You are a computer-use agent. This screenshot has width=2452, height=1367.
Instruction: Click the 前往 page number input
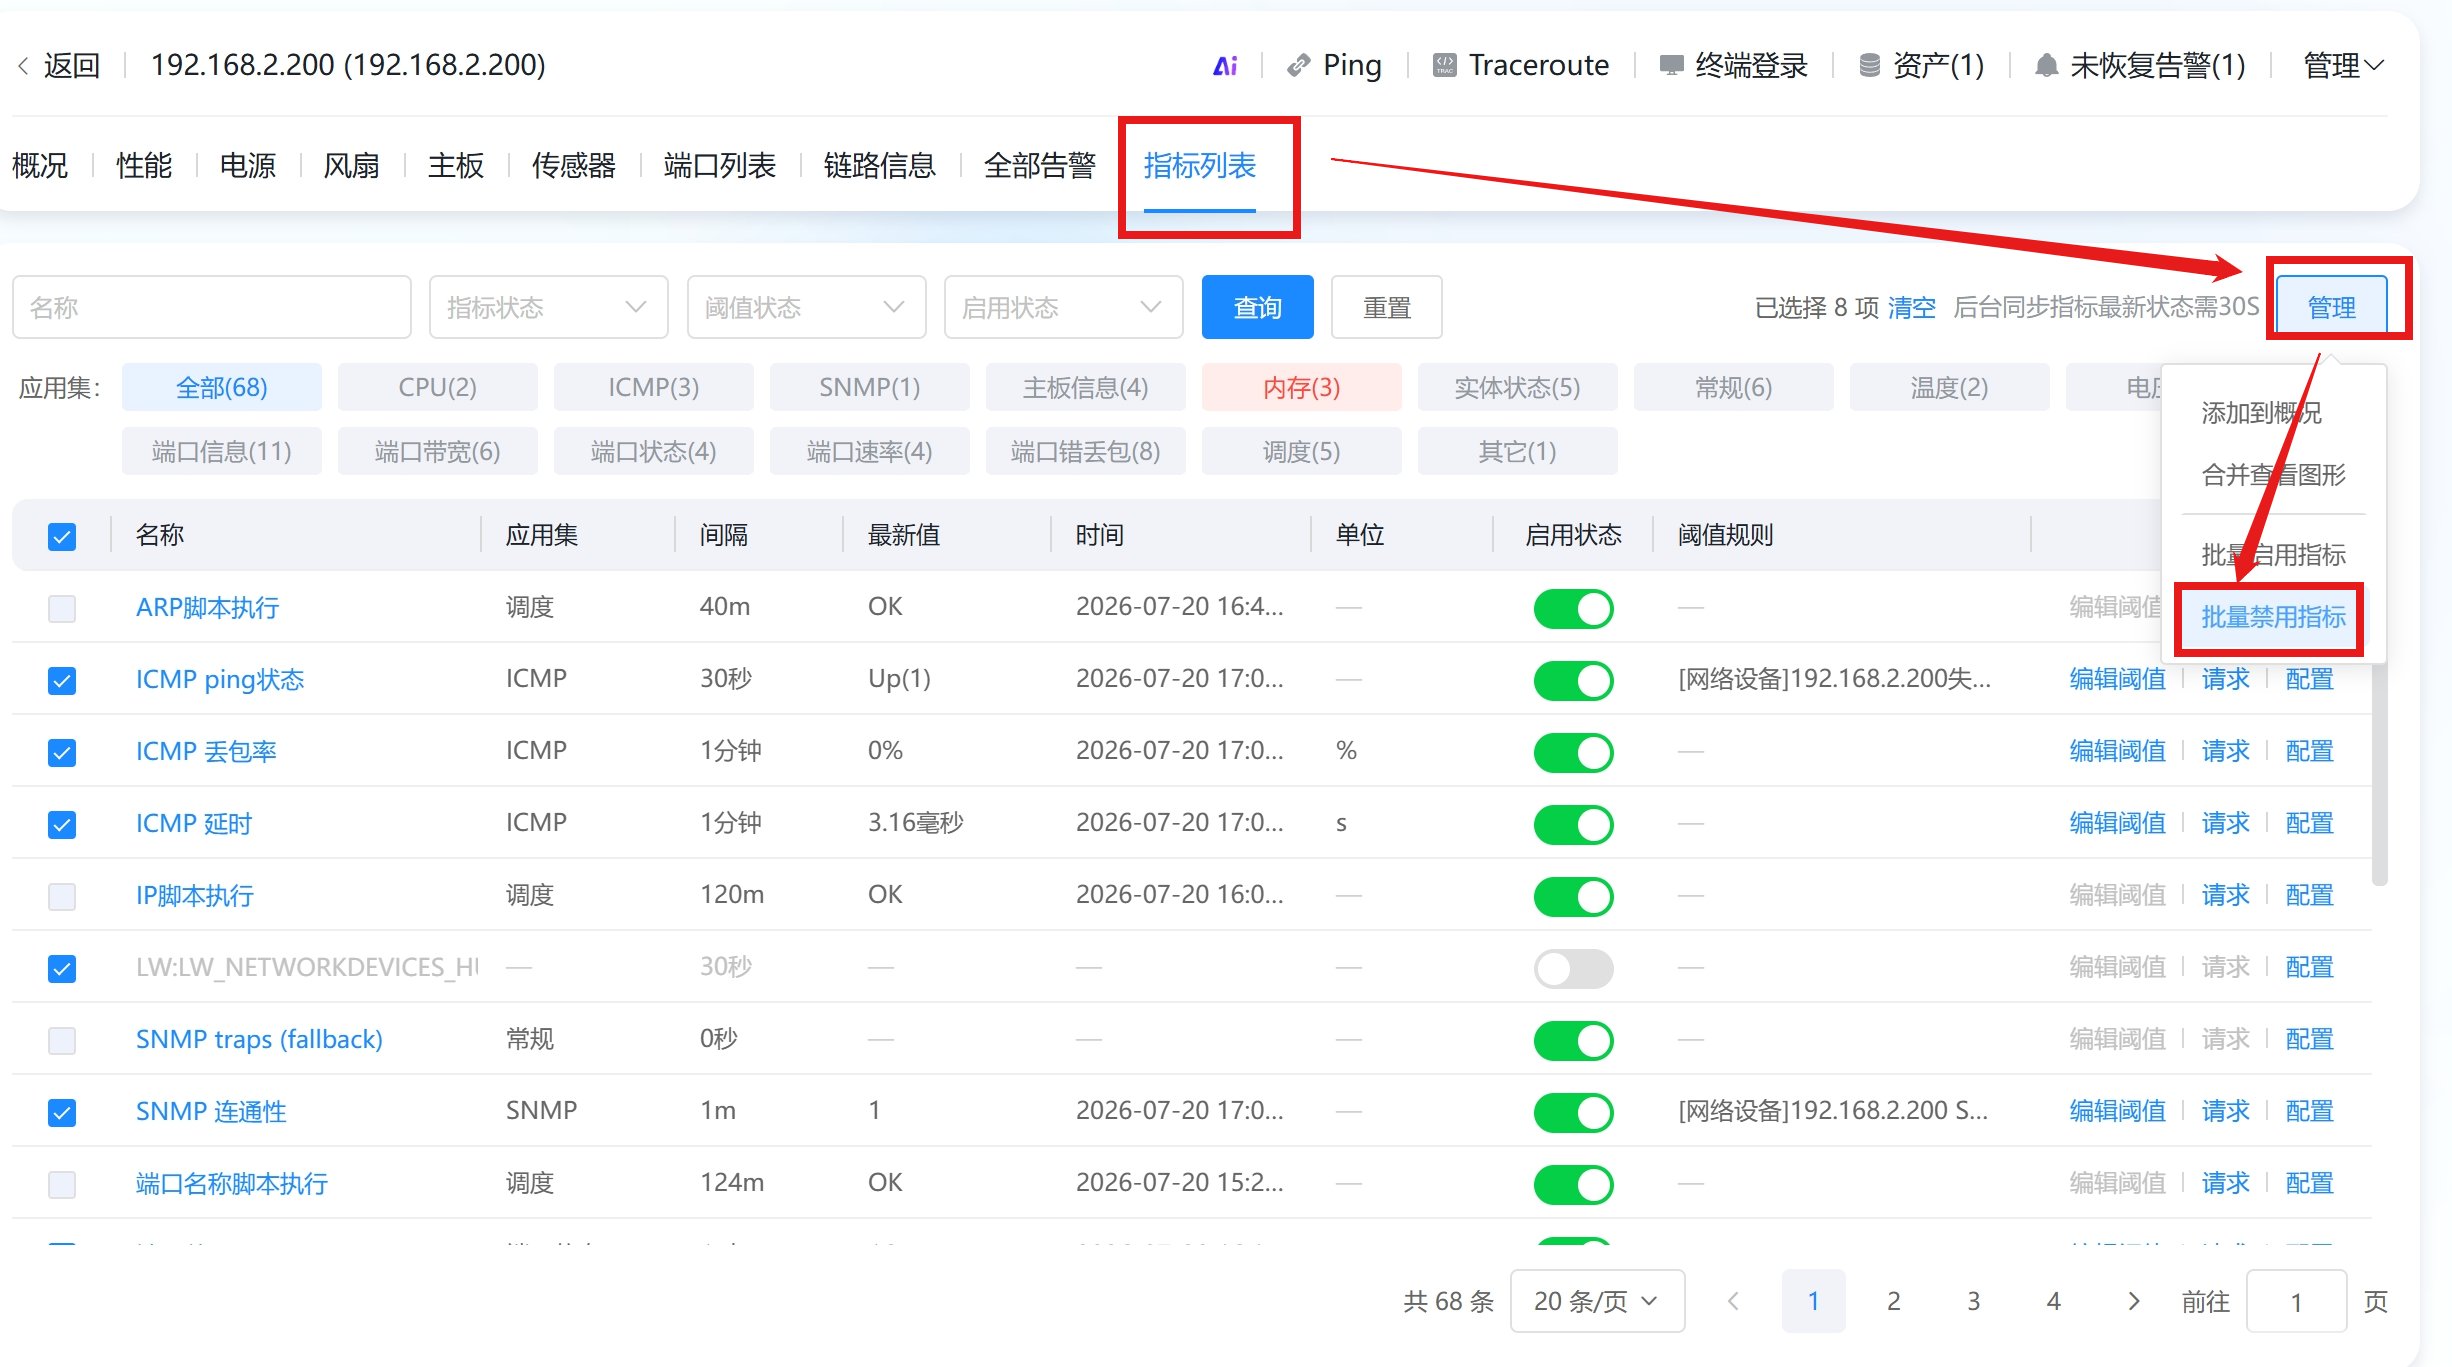[2296, 1301]
